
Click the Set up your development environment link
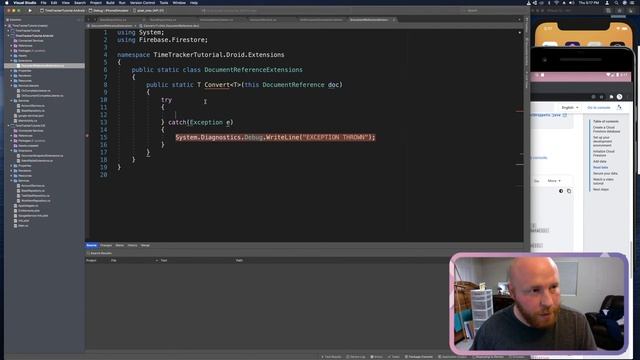(x=603, y=141)
